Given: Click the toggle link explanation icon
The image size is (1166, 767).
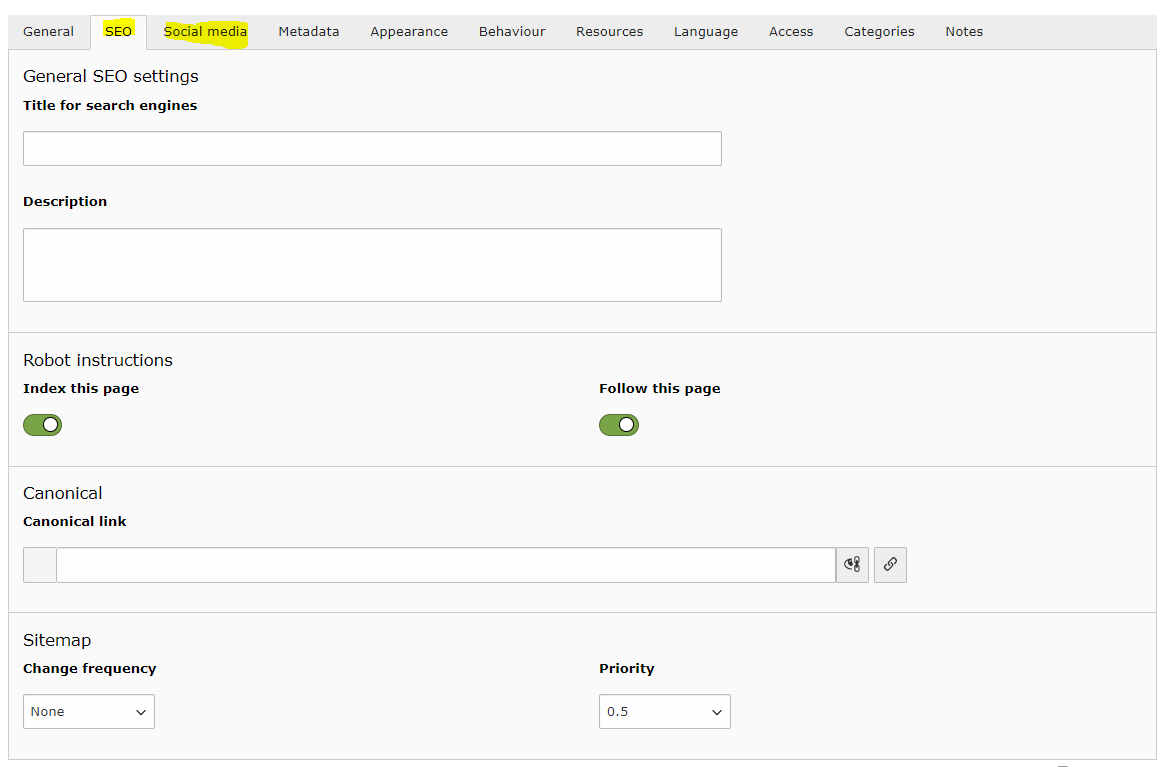Looking at the screenshot, I should point(852,565).
